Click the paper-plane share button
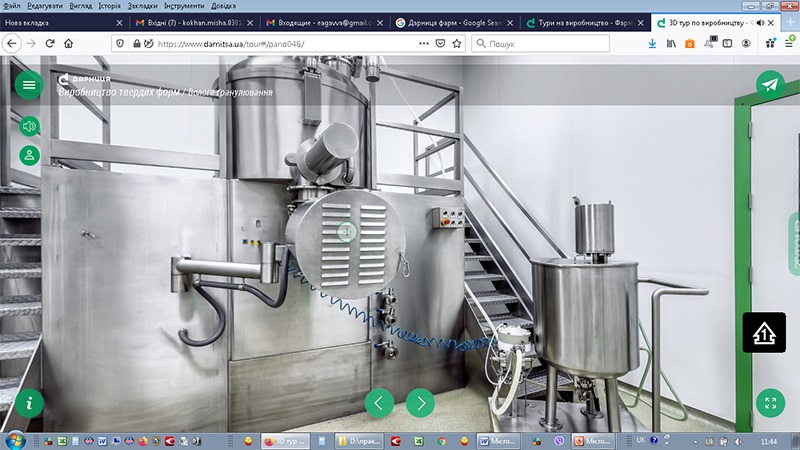The height and width of the screenshot is (450, 800). coord(770,85)
